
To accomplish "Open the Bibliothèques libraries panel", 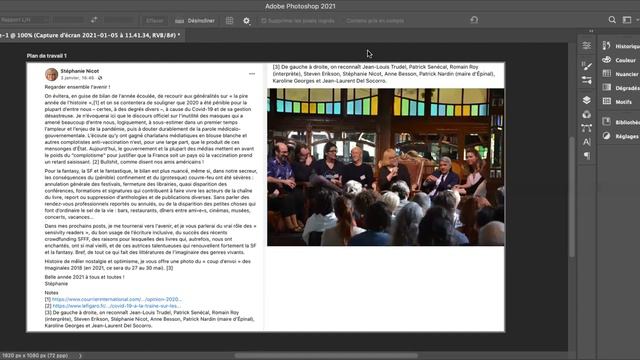I will 621,122.
